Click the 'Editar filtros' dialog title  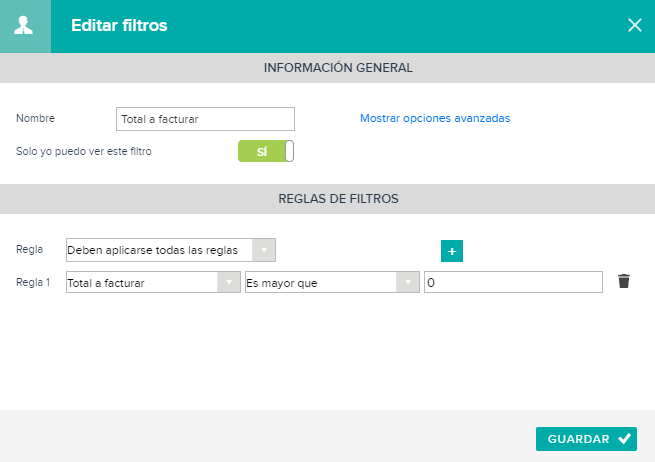[x=119, y=25]
